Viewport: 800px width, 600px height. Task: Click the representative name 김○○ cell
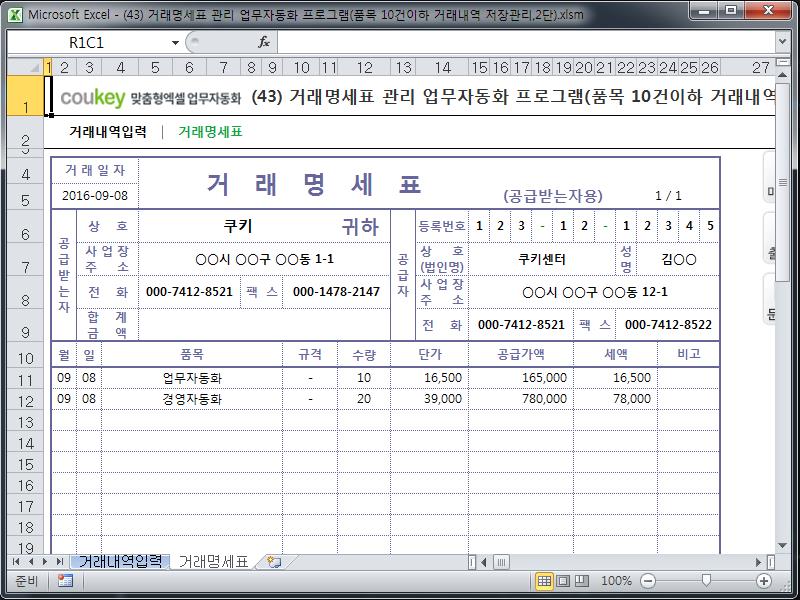coord(679,259)
